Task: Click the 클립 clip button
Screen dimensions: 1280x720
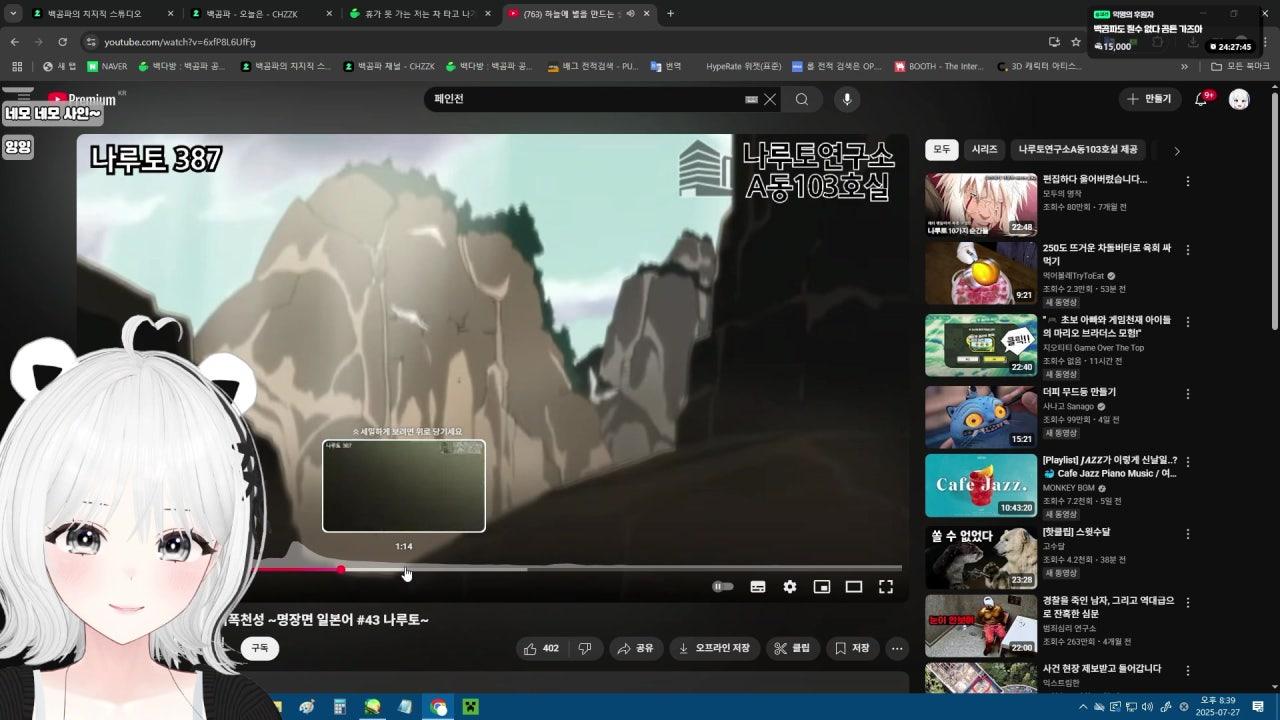Action: tap(793, 648)
